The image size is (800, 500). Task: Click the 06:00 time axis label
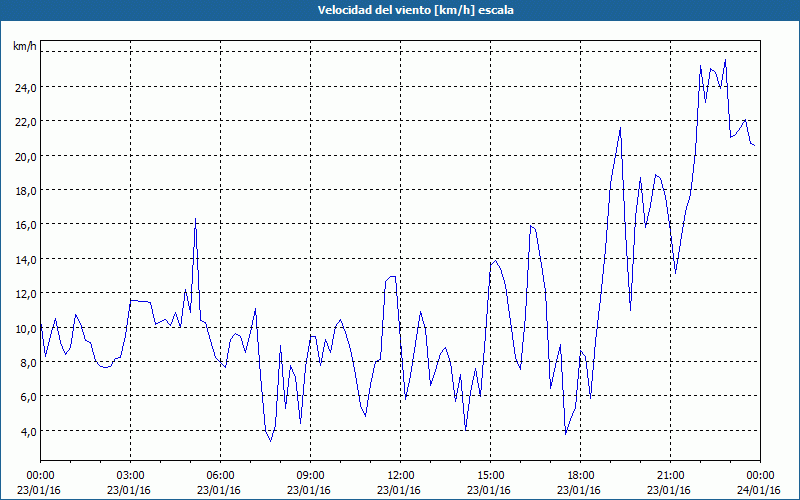(x=220, y=476)
